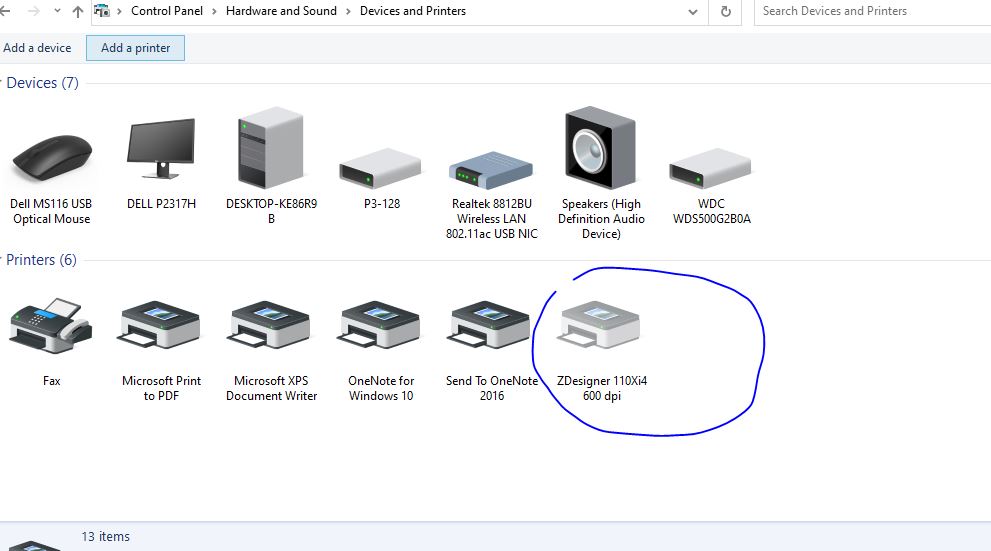Click the 'P3-128' label text

click(382, 203)
